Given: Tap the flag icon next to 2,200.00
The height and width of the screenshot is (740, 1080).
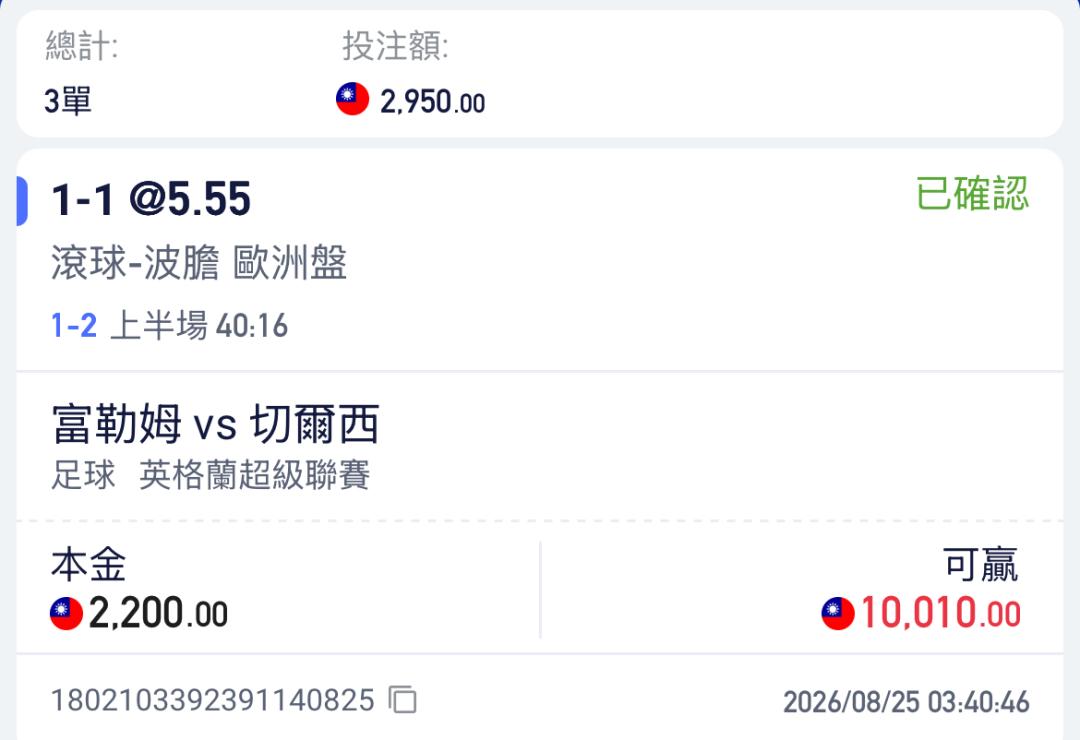Looking at the screenshot, I should coord(66,613).
